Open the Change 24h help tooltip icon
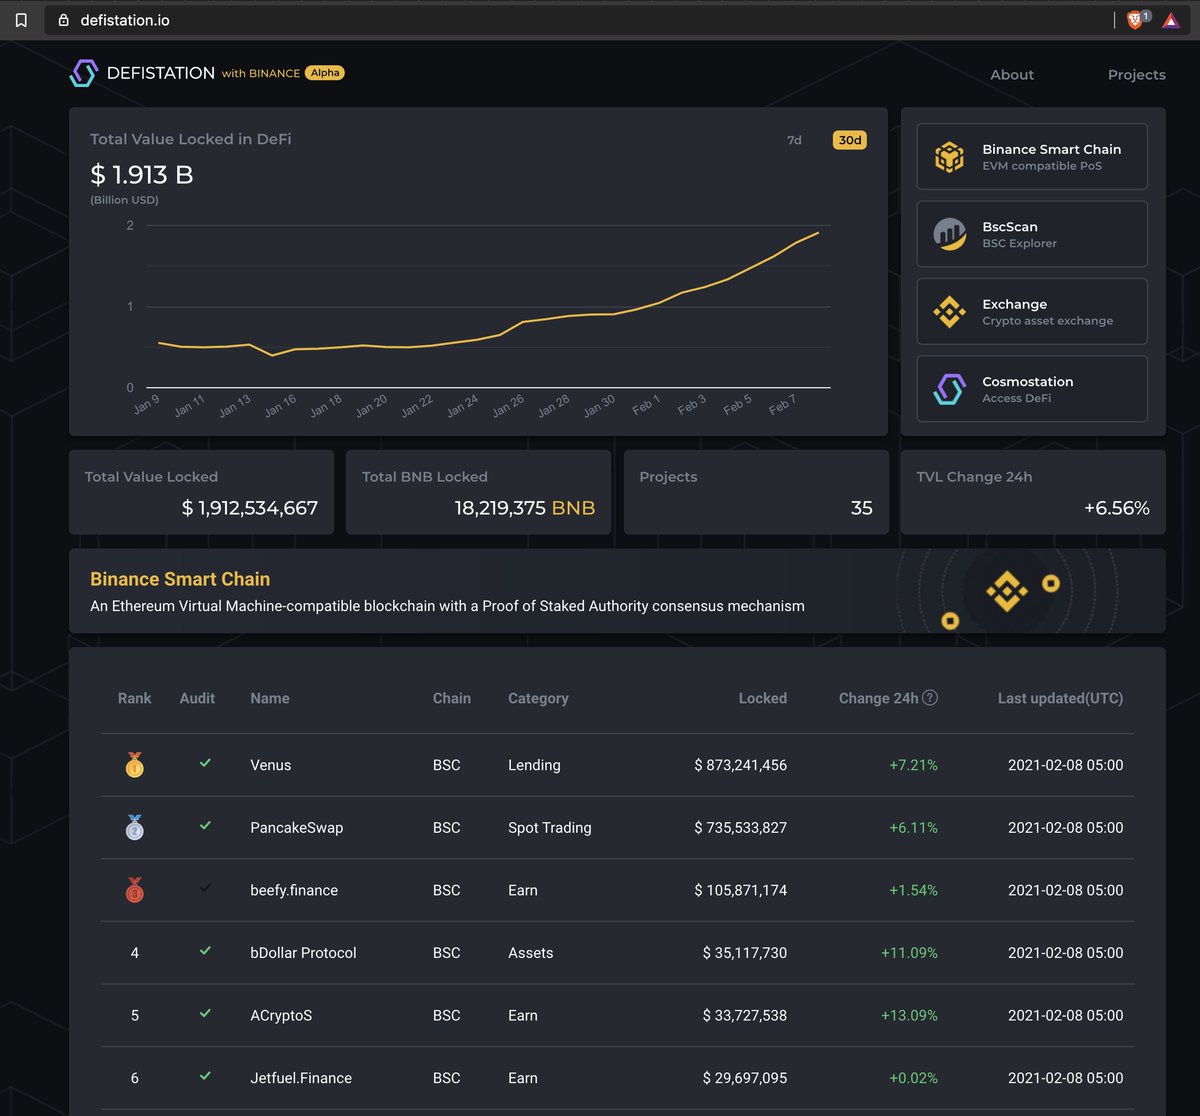This screenshot has width=1200, height=1116. tap(931, 697)
